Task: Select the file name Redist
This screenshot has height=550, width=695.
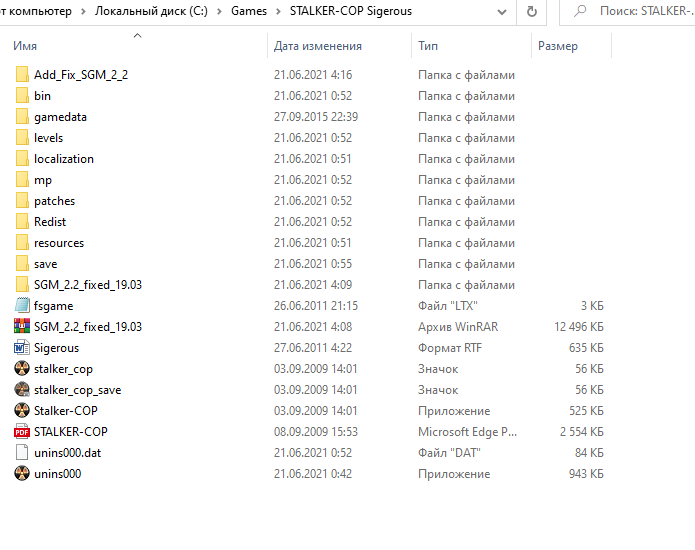Action: [50, 222]
